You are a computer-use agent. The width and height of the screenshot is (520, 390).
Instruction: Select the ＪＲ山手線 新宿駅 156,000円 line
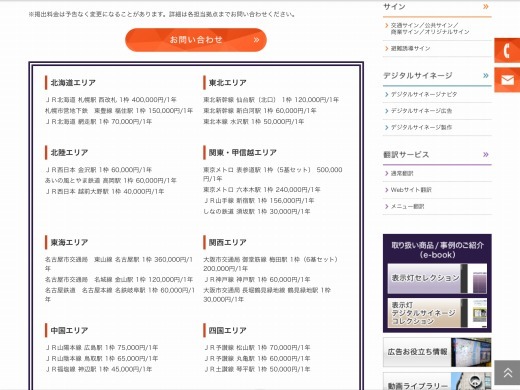pos(259,201)
